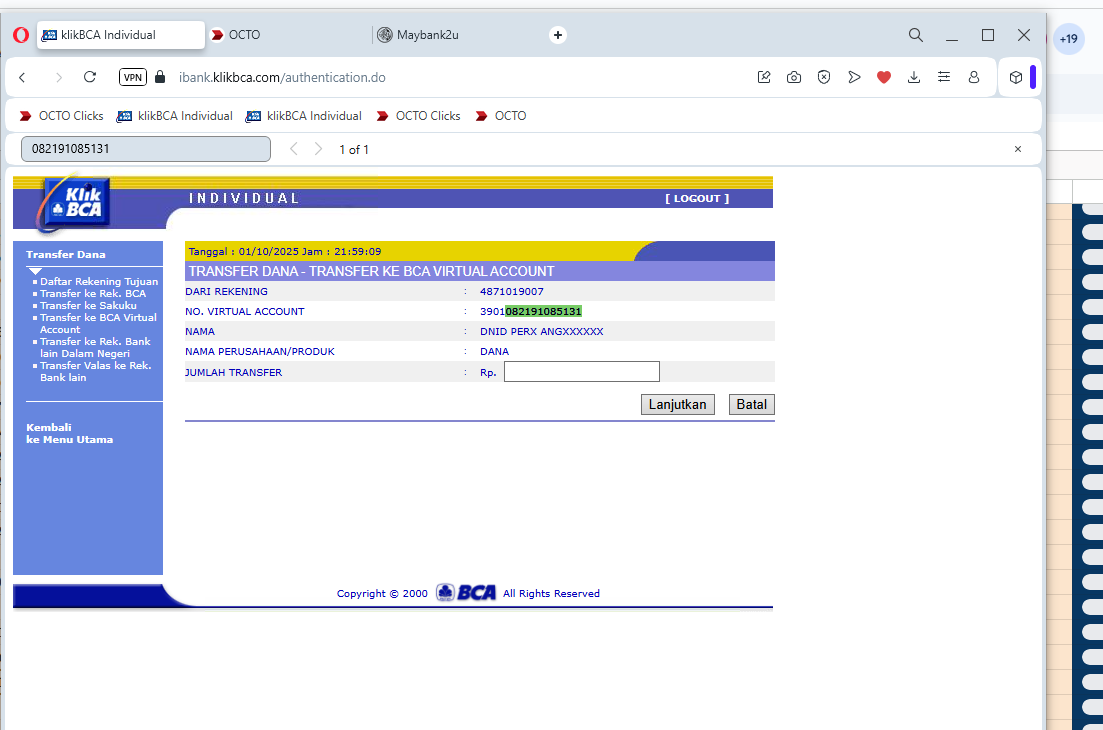Click Kembali ke Menu Utama link
Image resolution: width=1103 pixels, height=730 pixels.
[70, 433]
